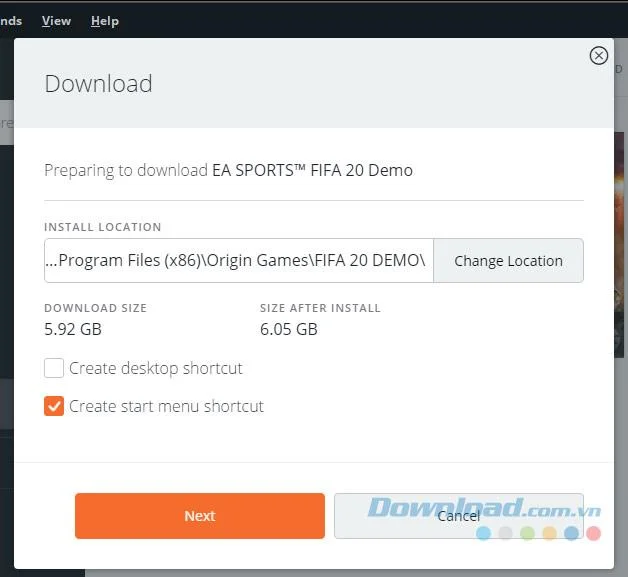Click the orange Next button
The image size is (628, 577).
pos(200,516)
